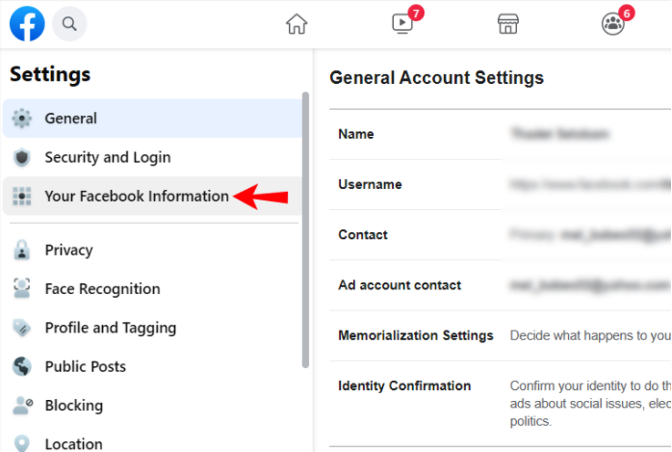Edit the Ad account contact row

coord(500,285)
